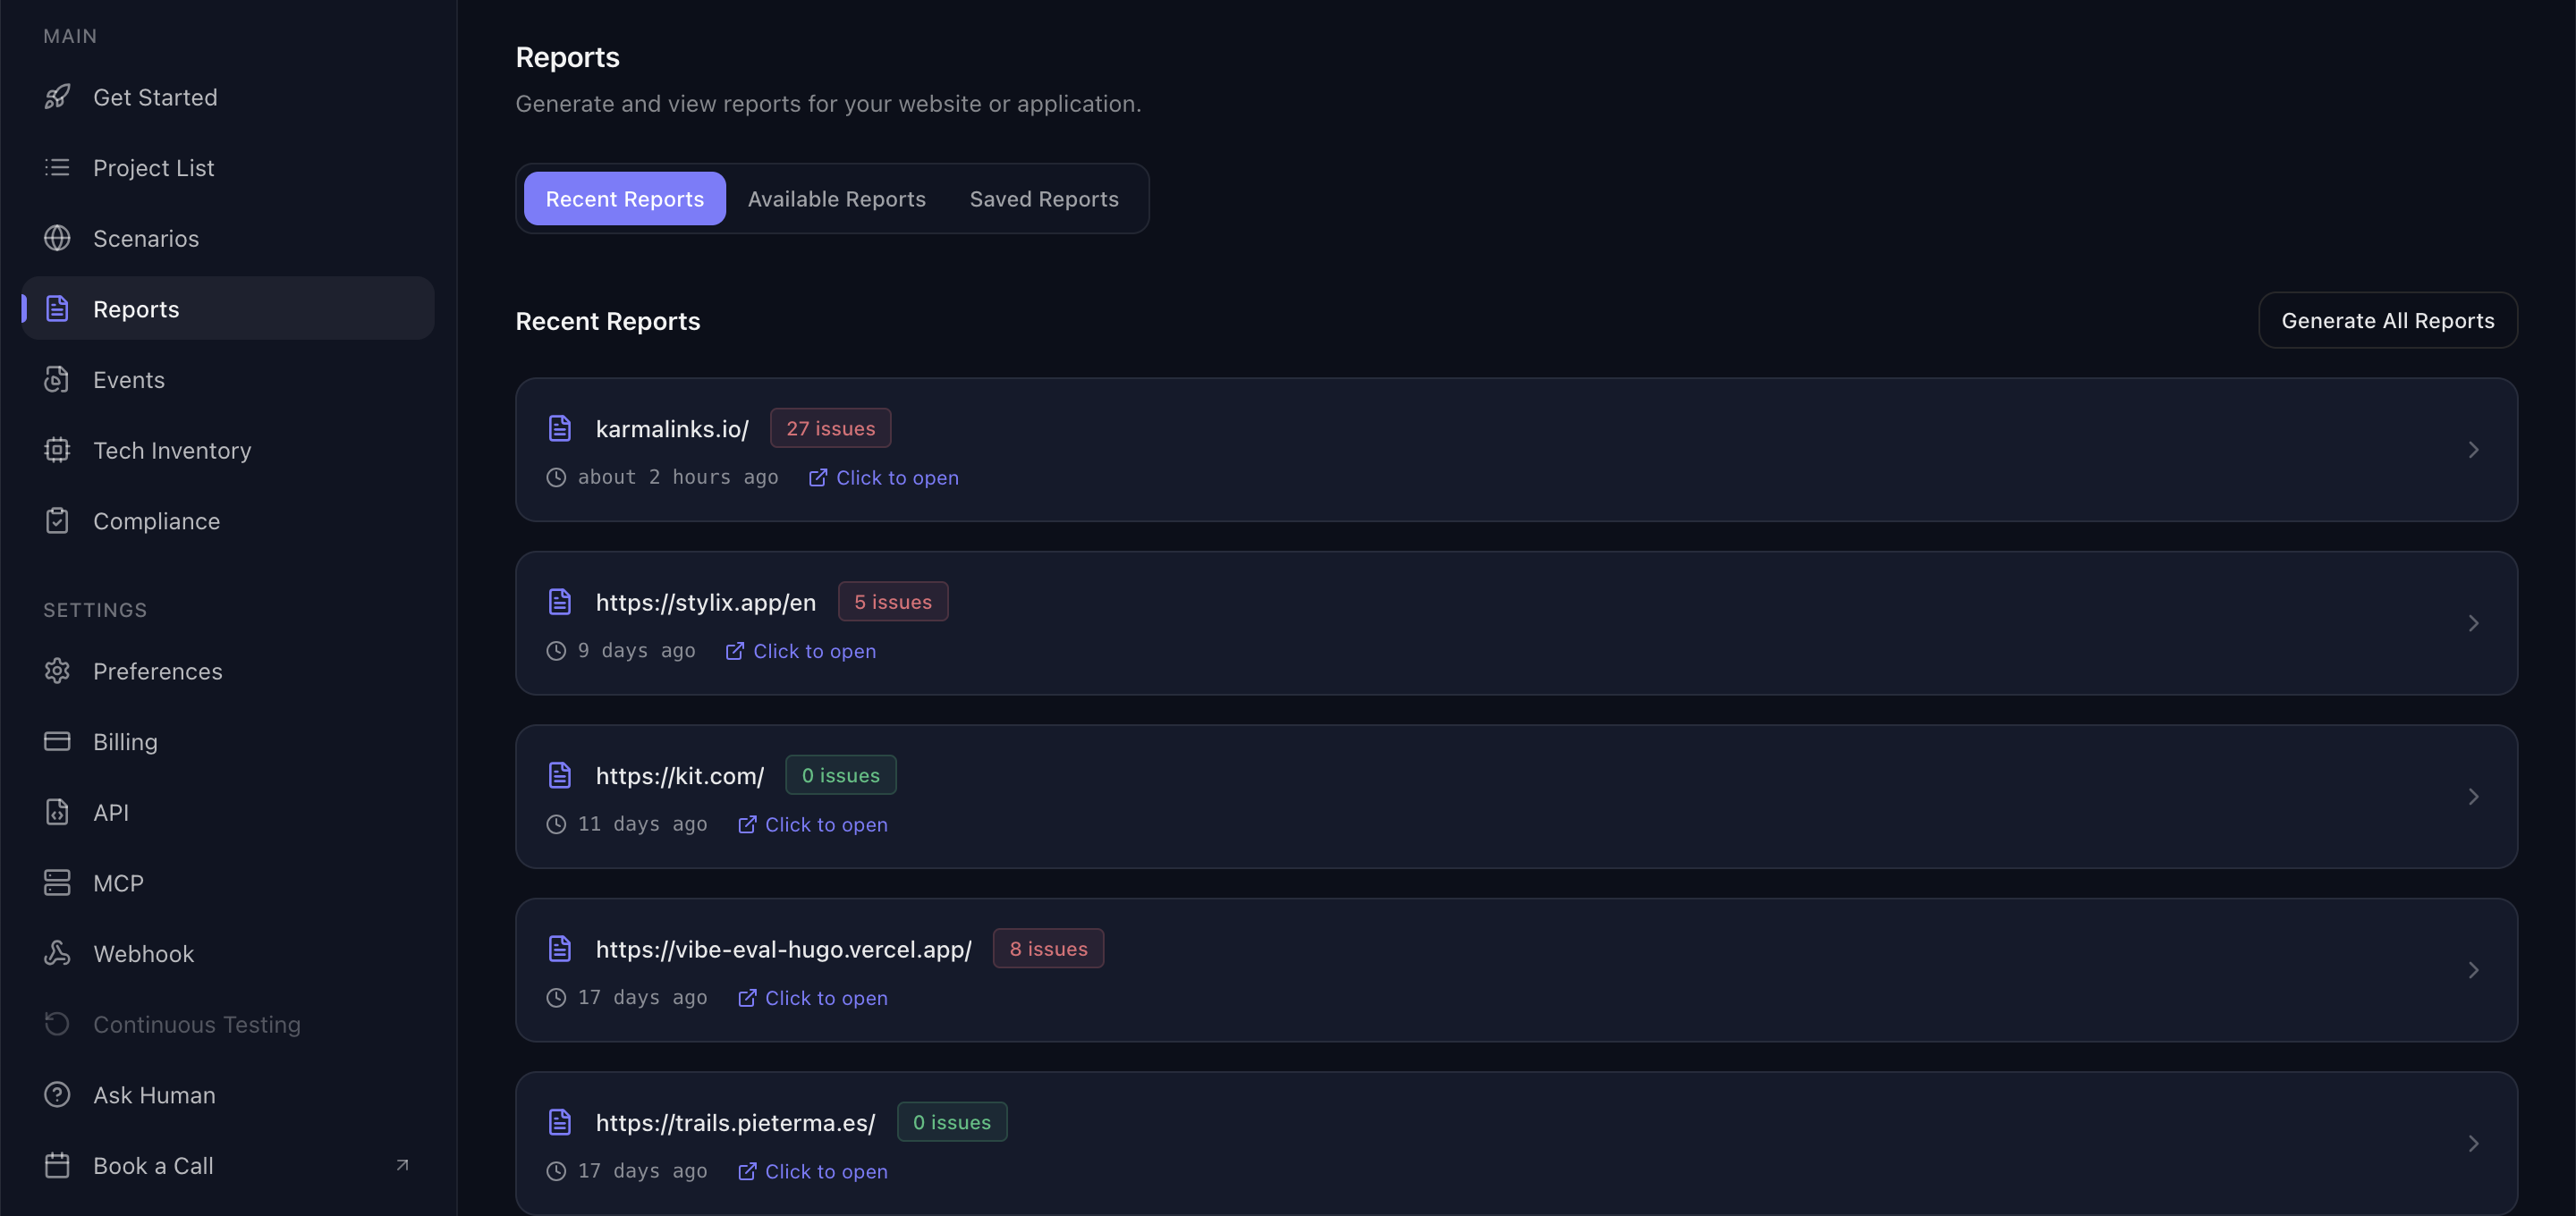Expand the kit.com report chevron
This screenshot has width=2576, height=1216.
click(2473, 797)
